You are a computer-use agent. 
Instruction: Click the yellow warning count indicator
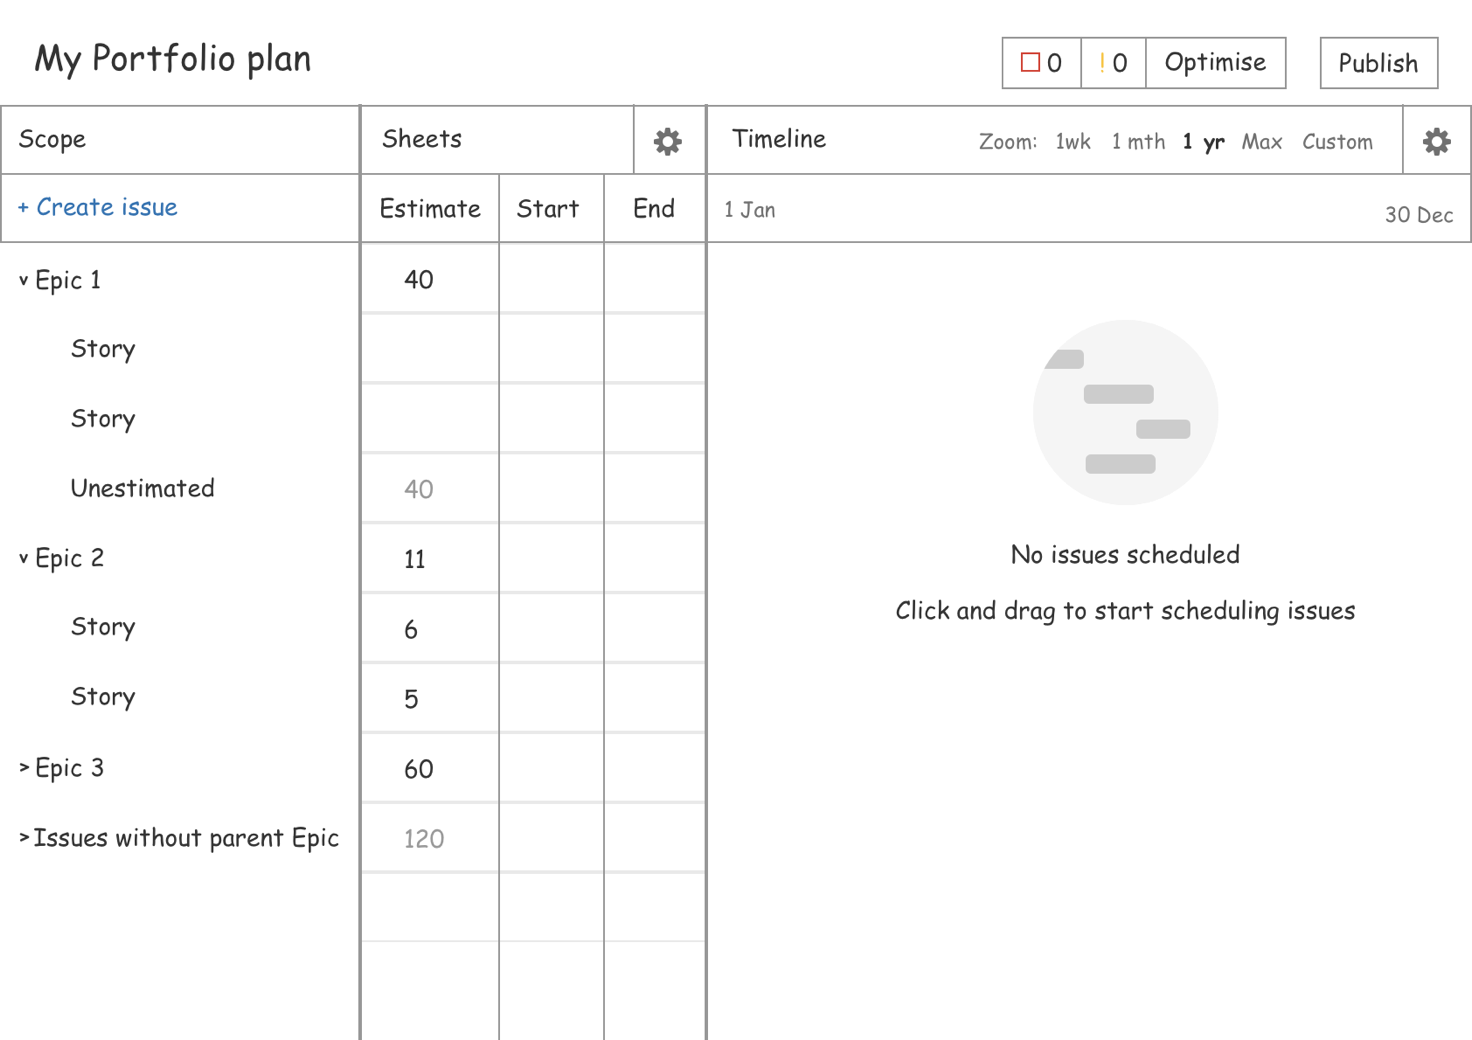pyautogui.click(x=1112, y=62)
